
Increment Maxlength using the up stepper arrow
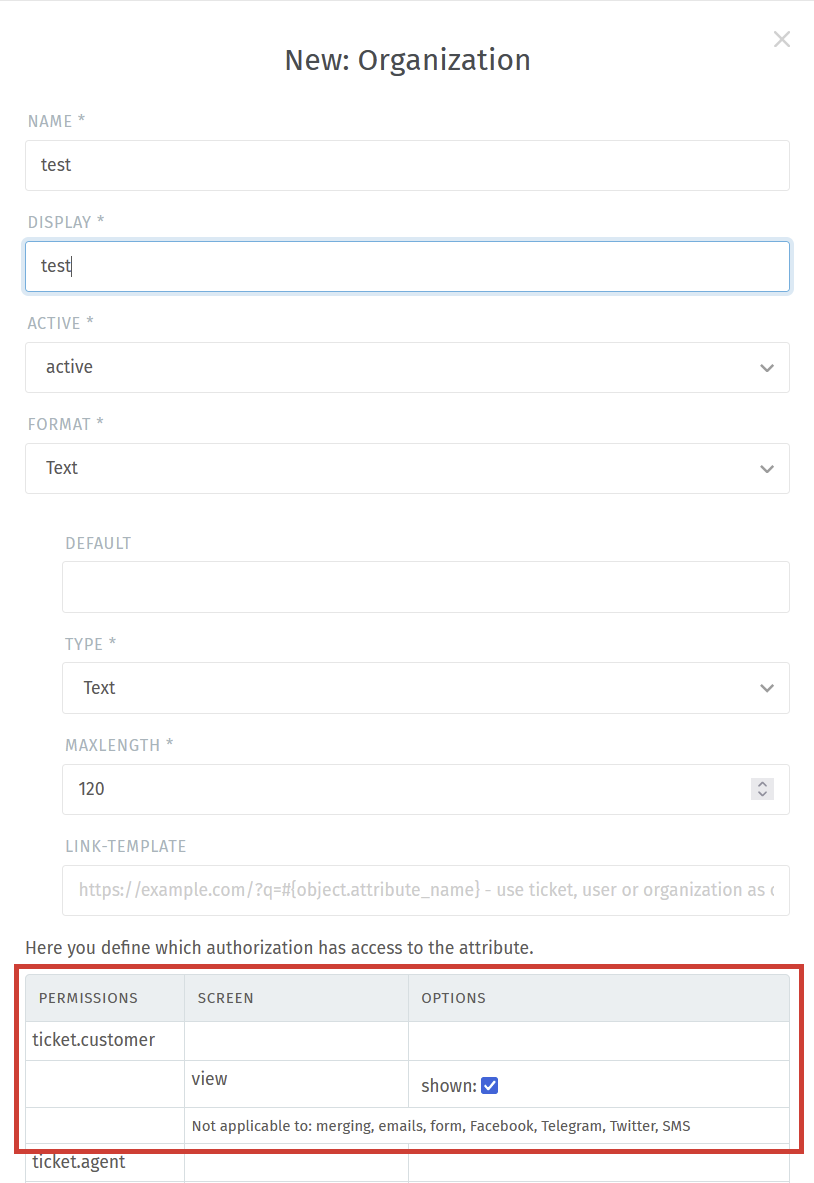coord(762,784)
